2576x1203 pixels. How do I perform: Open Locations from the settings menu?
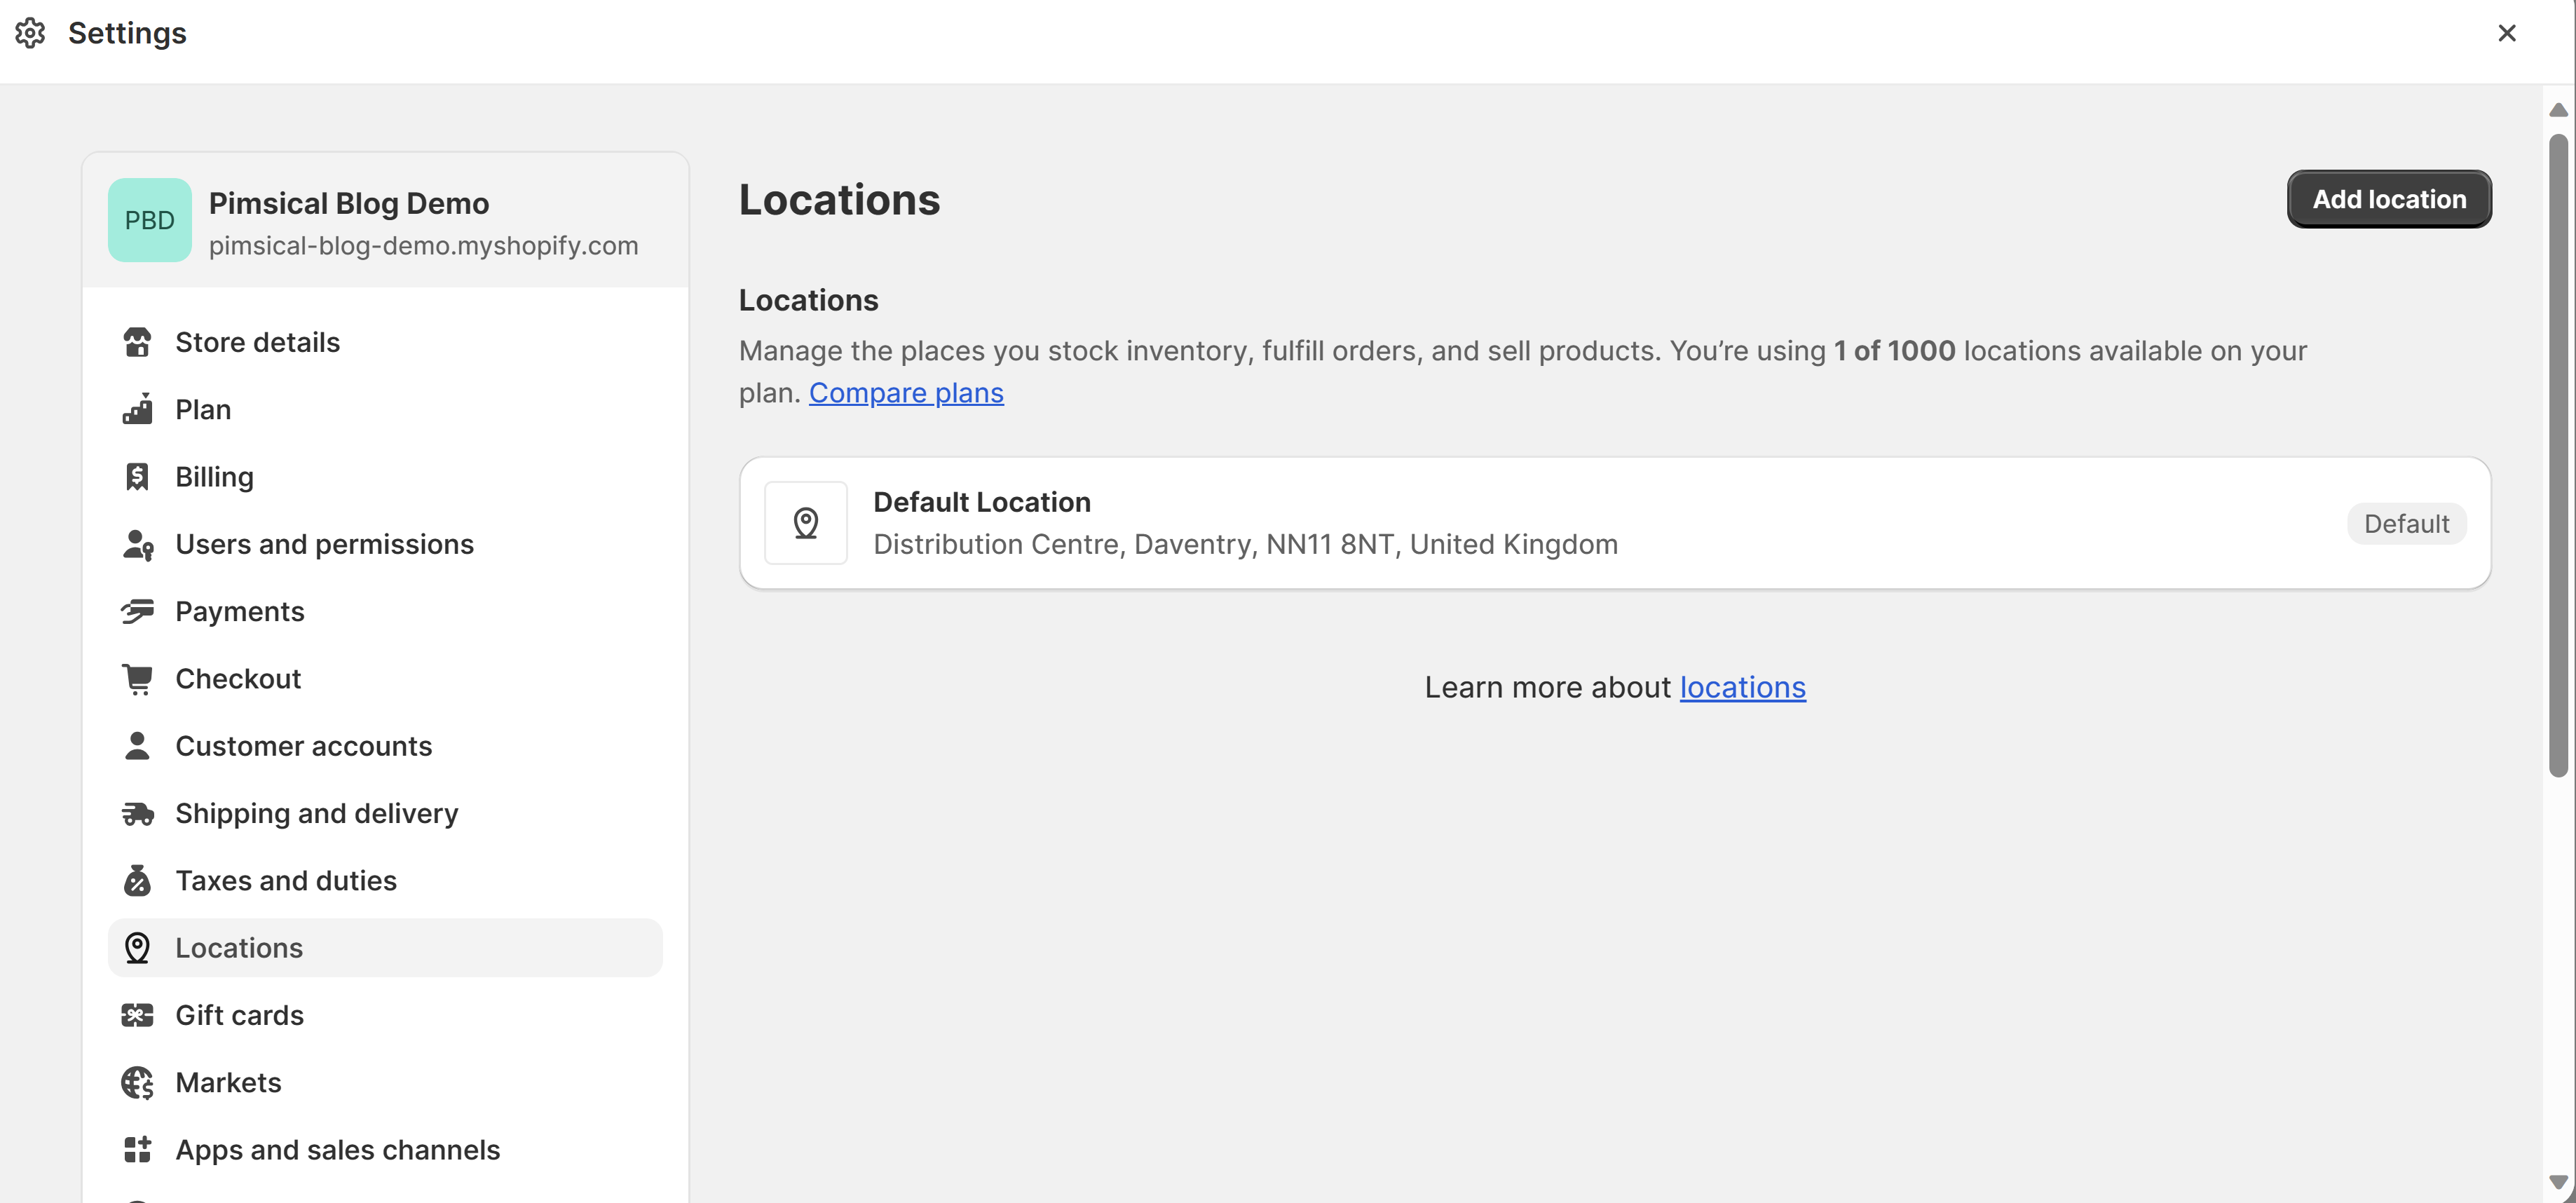238,947
